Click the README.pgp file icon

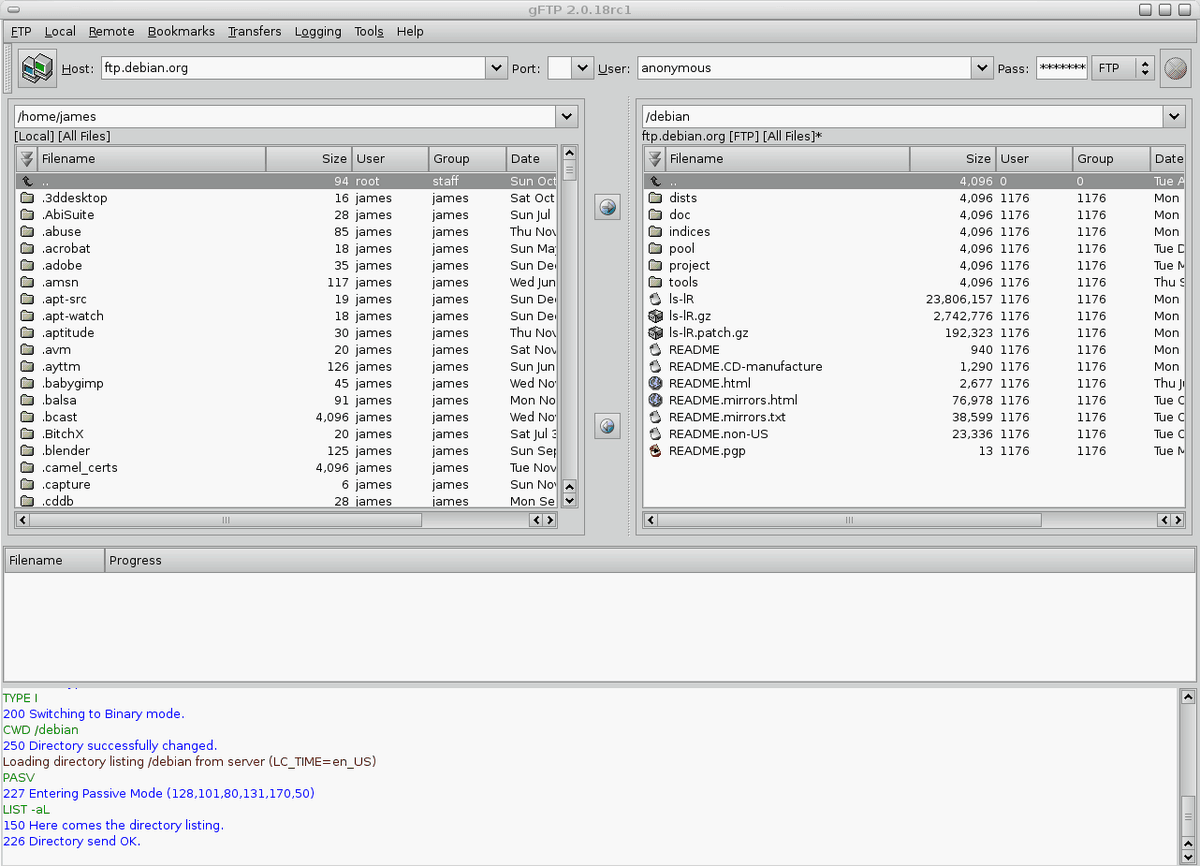coord(655,451)
